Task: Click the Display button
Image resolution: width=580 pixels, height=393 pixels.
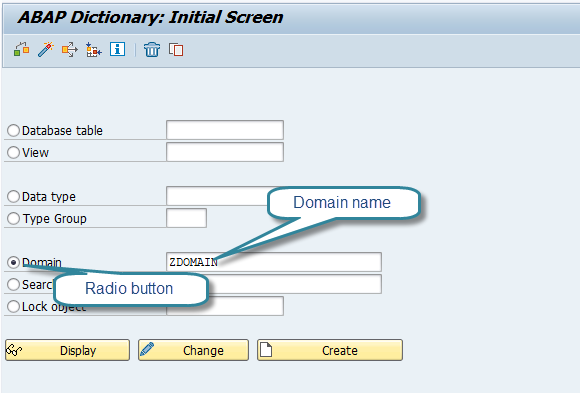Action: pos(67,350)
